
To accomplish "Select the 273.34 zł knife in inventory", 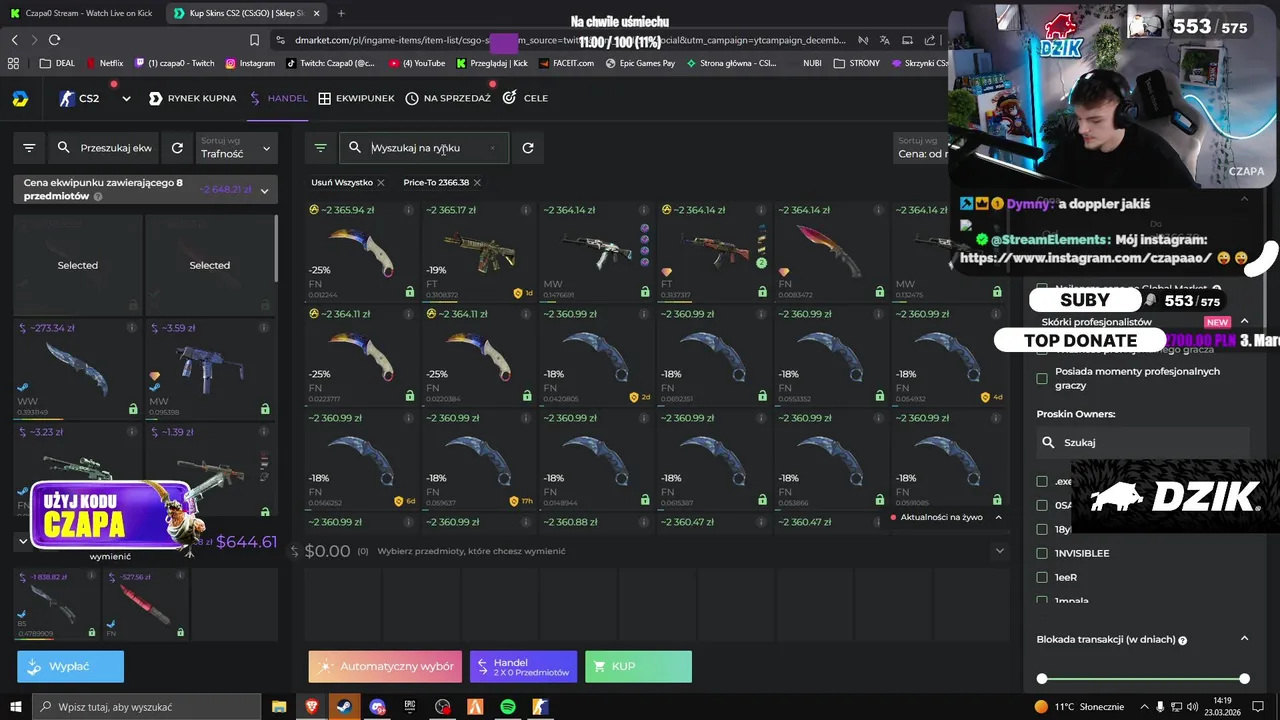I will tap(78, 367).
